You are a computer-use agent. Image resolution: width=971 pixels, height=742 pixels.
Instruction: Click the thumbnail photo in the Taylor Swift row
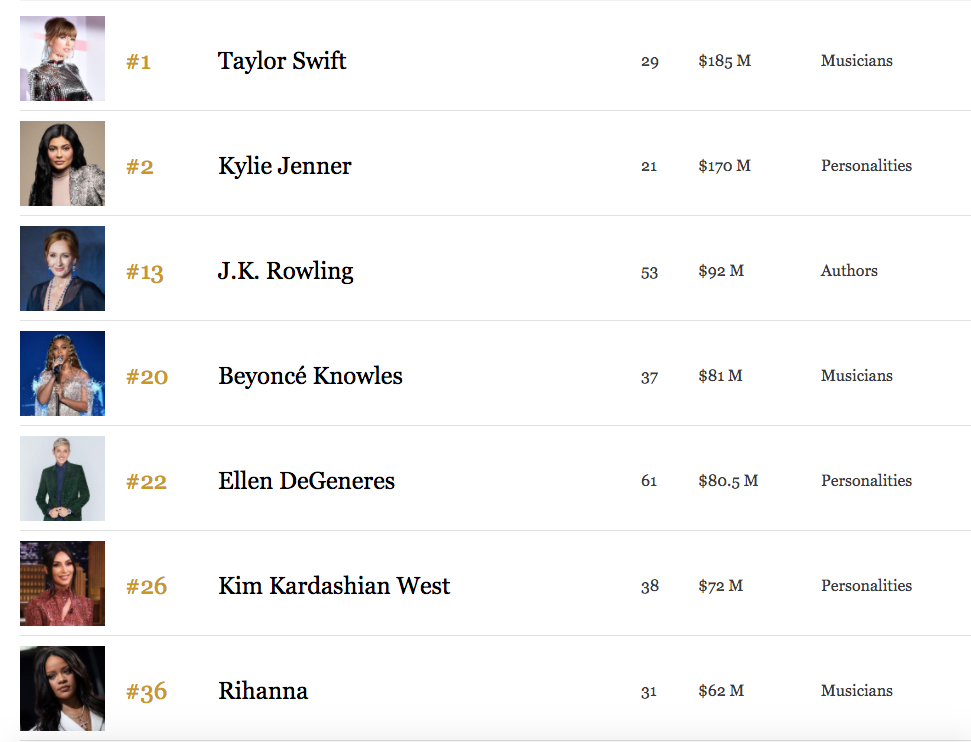62,59
